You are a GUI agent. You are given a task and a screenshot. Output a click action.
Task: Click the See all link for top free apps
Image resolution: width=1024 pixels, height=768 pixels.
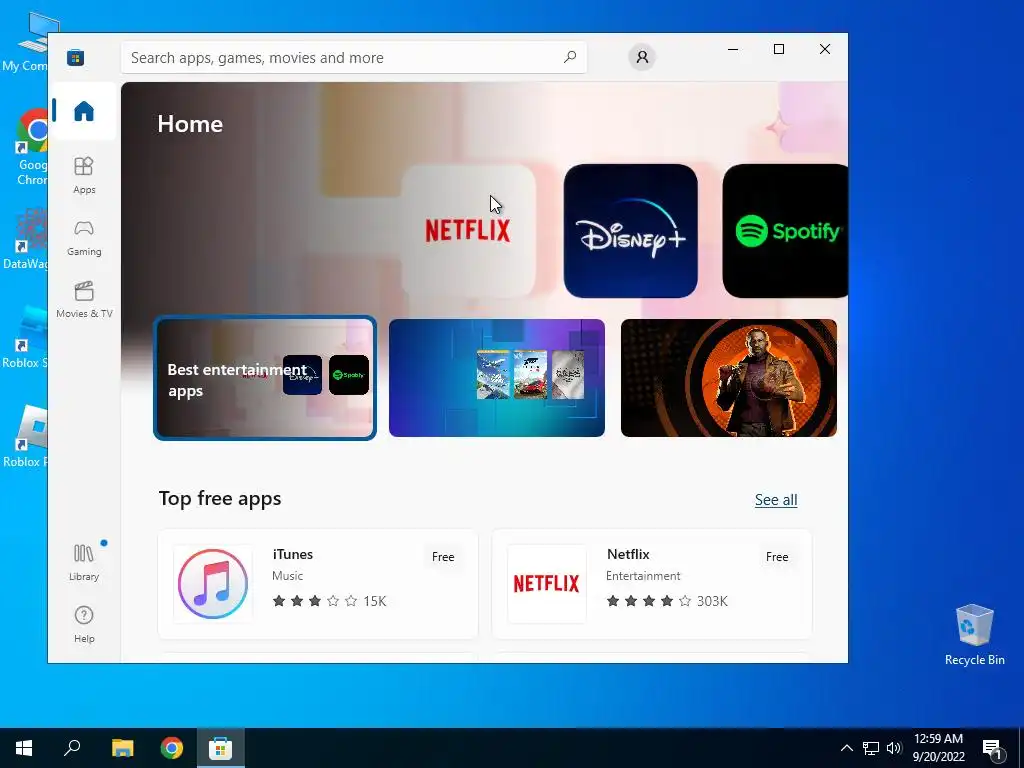tap(776, 500)
